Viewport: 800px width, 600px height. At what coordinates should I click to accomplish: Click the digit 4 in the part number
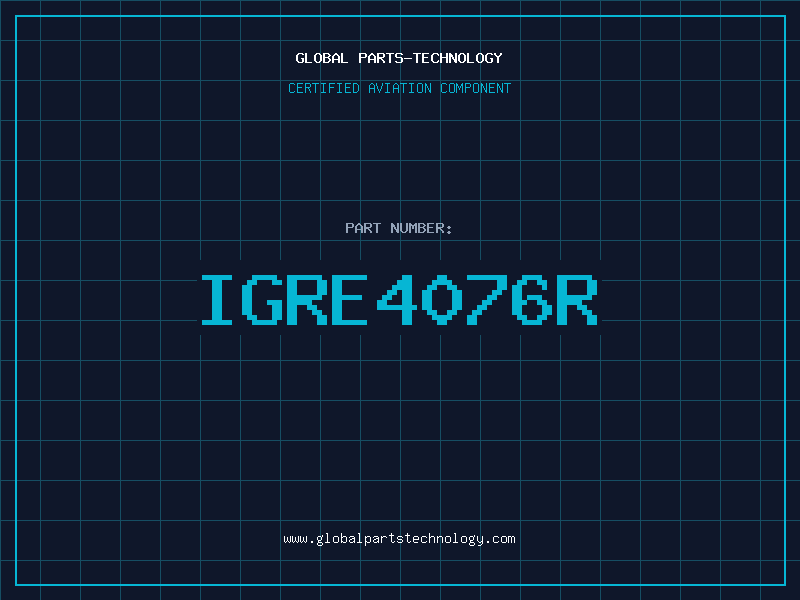coord(399,299)
